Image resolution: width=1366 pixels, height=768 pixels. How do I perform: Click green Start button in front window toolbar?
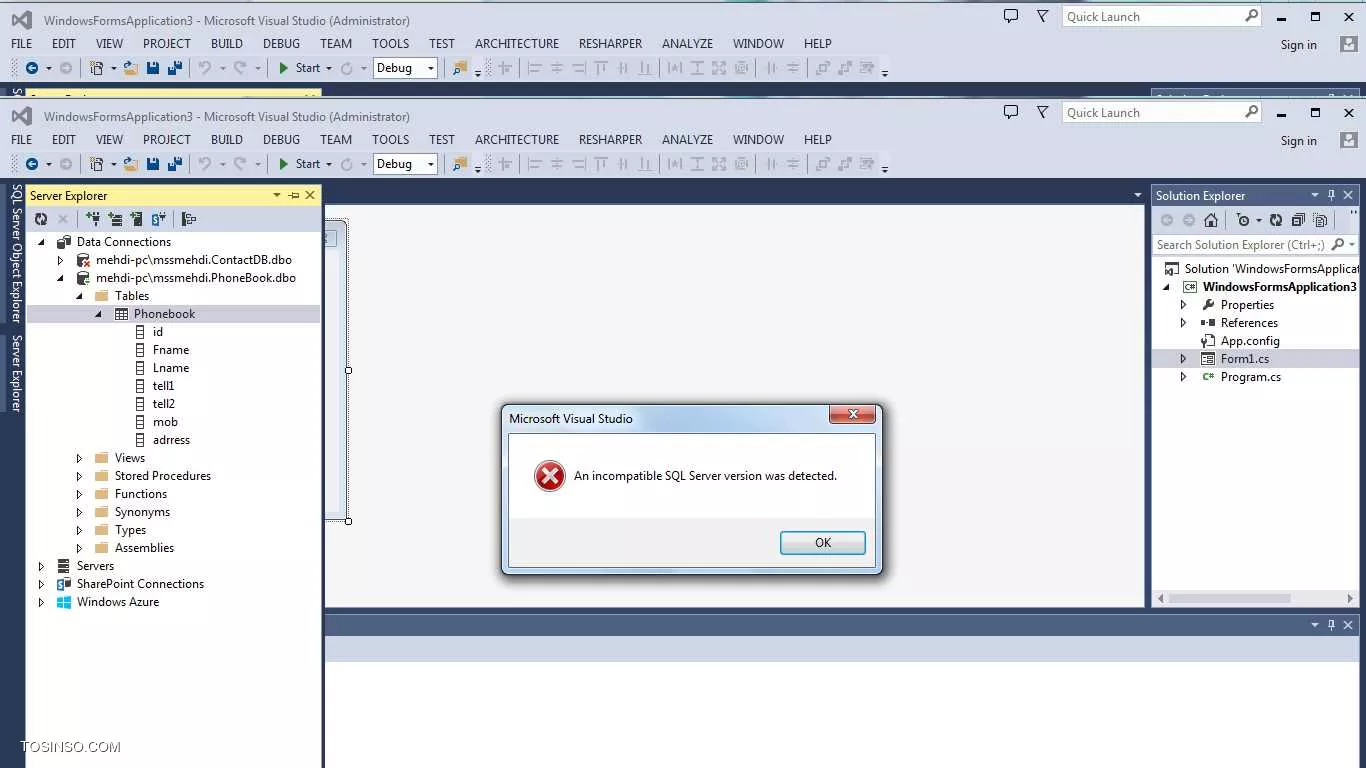coord(299,164)
